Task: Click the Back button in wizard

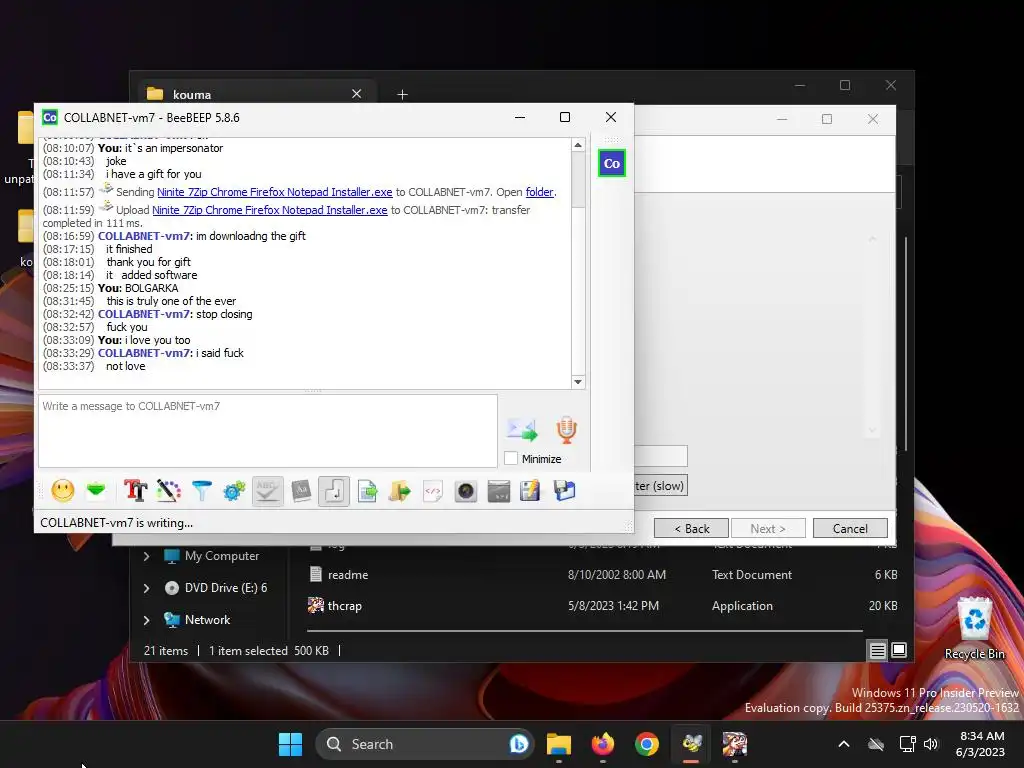Action: 692,528
